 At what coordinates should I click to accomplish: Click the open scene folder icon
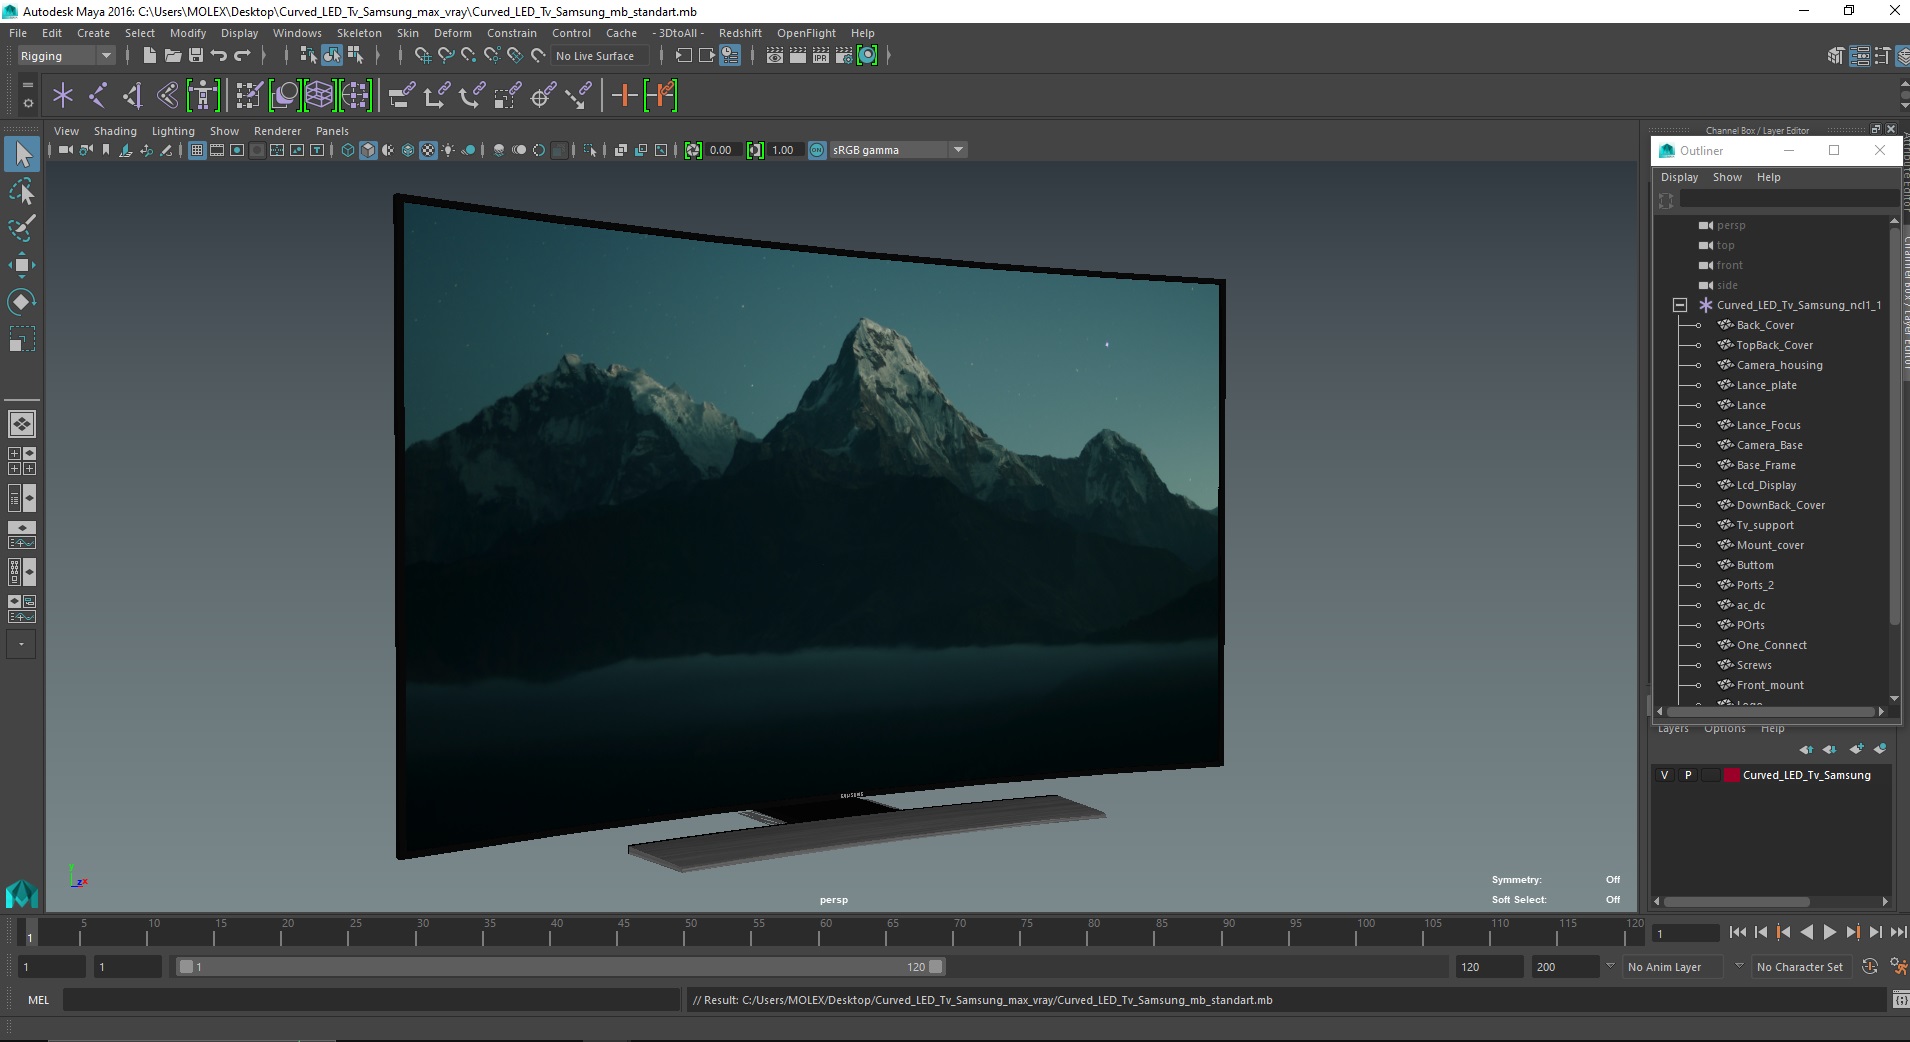pyautogui.click(x=173, y=56)
